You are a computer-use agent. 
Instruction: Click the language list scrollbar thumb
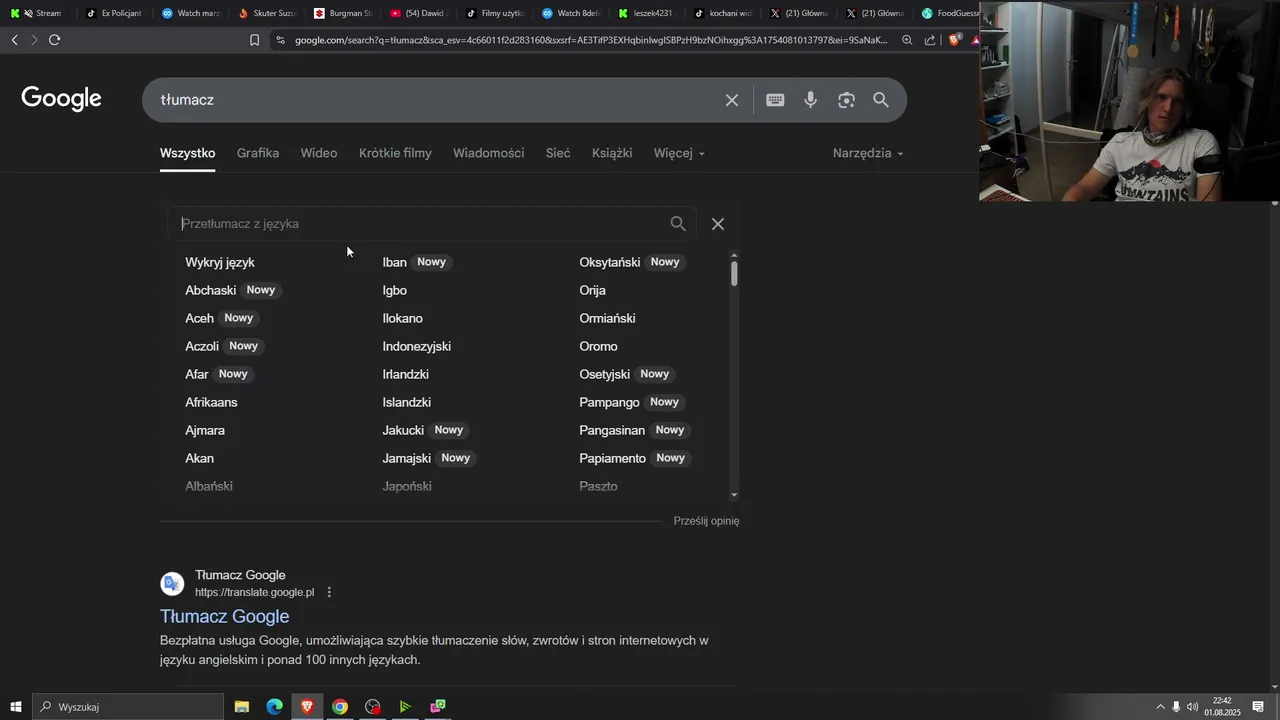(734, 273)
